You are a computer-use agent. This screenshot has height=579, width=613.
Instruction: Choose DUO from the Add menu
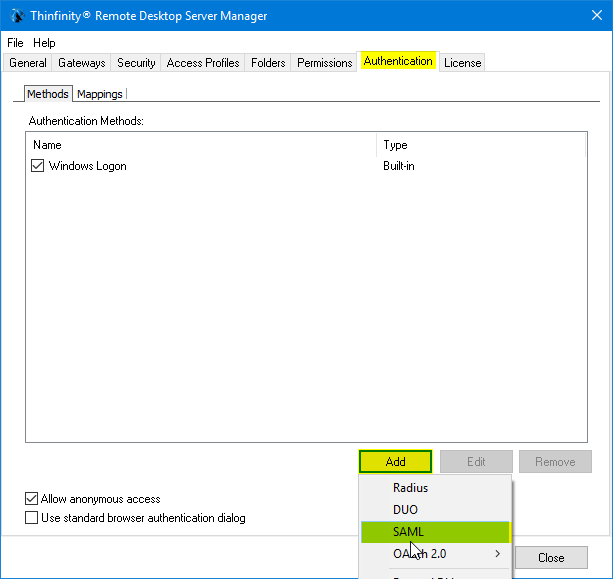point(435,510)
